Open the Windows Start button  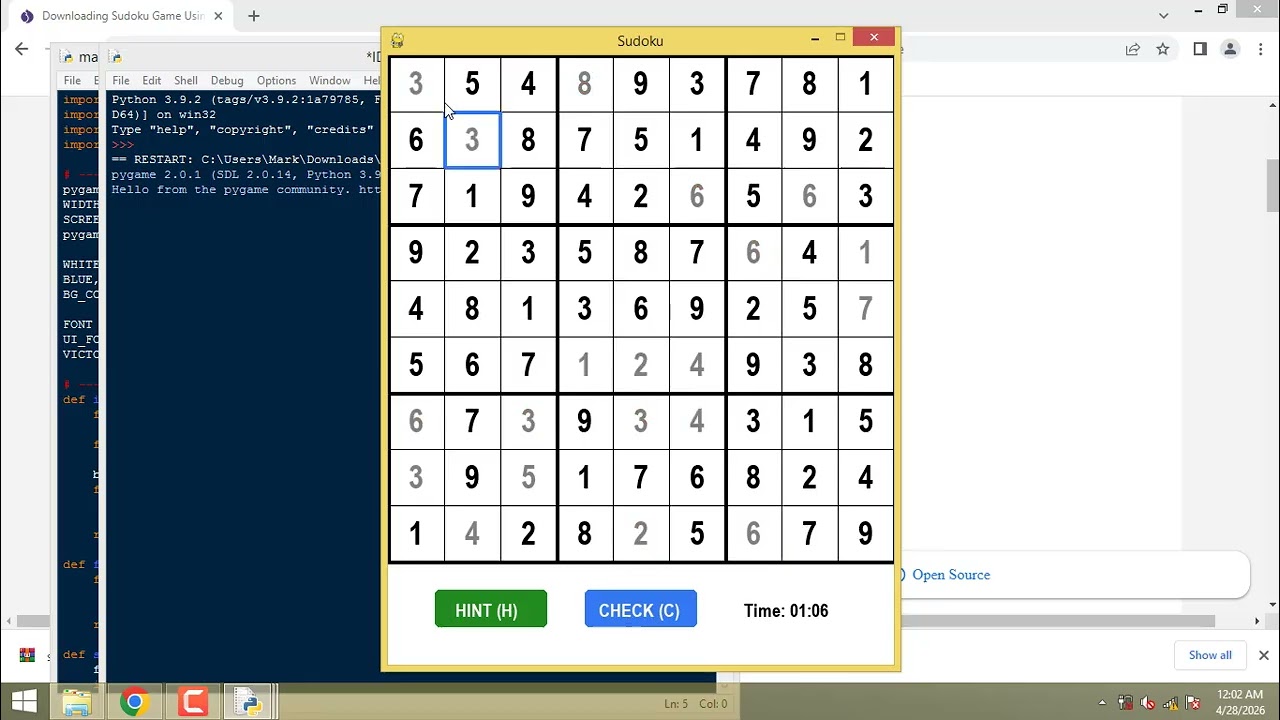24,702
